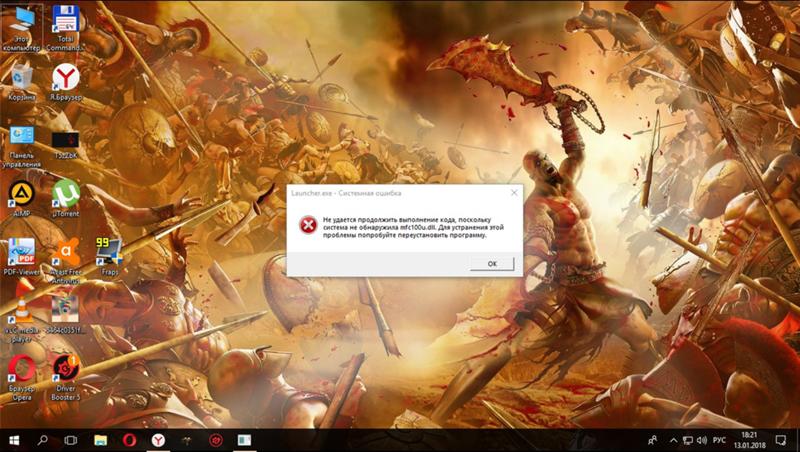This screenshot has height=452, width=800.
Task: Select the VLC media player shortcut
Action: 21,319
